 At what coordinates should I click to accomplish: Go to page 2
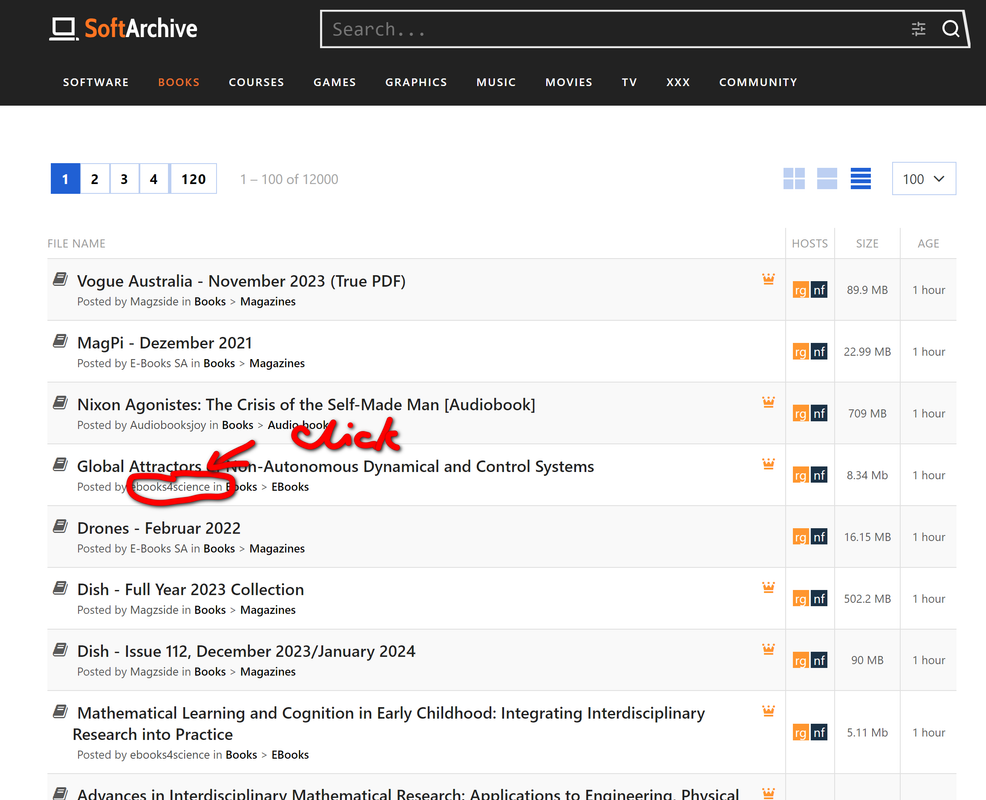pyautogui.click(x=95, y=179)
